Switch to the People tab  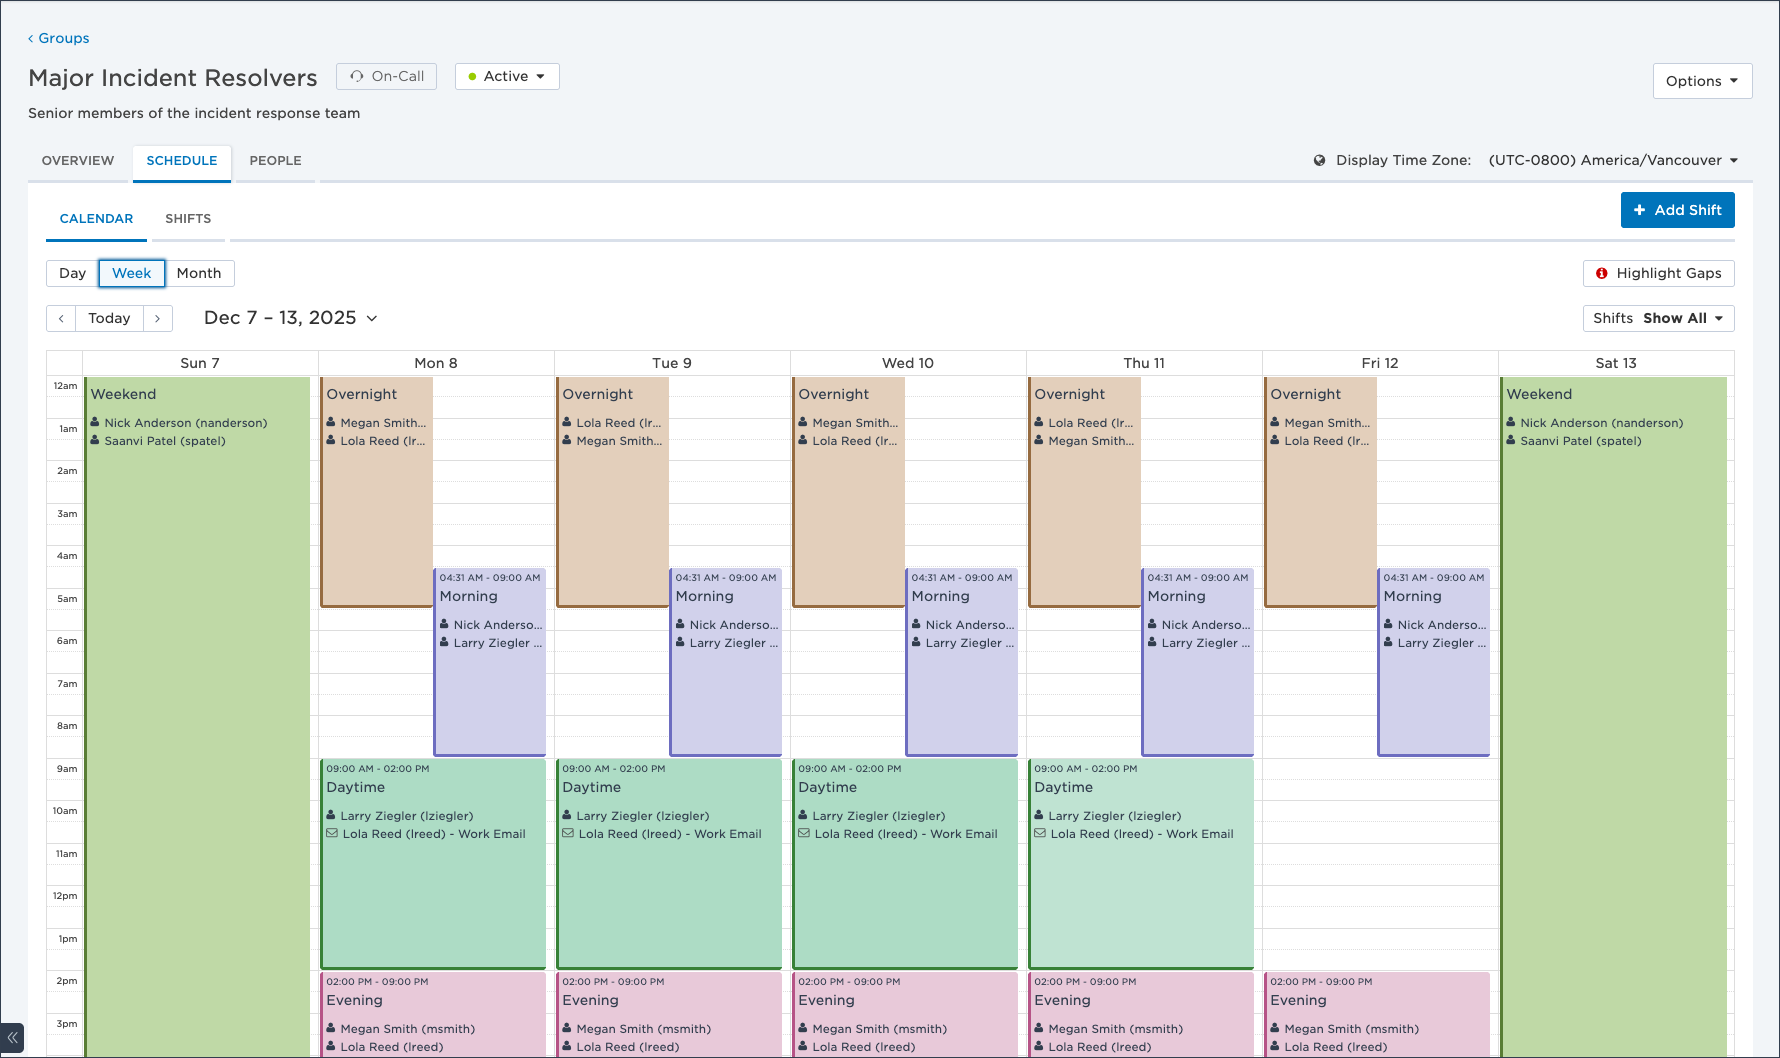pos(275,160)
